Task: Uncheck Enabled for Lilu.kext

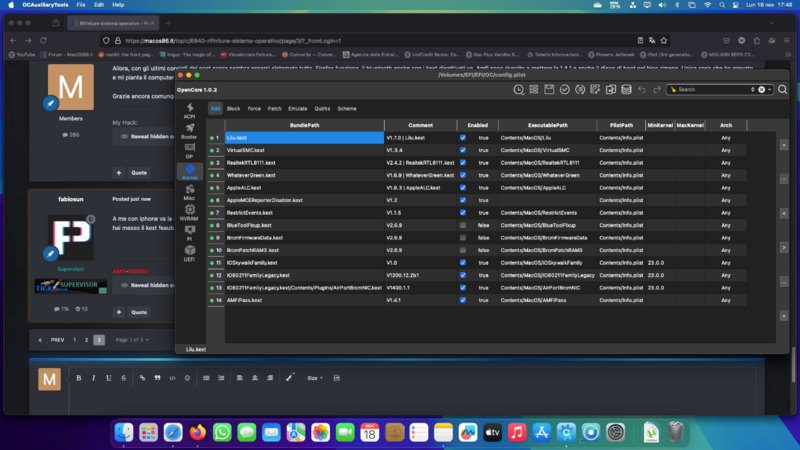Action: tap(463, 138)
